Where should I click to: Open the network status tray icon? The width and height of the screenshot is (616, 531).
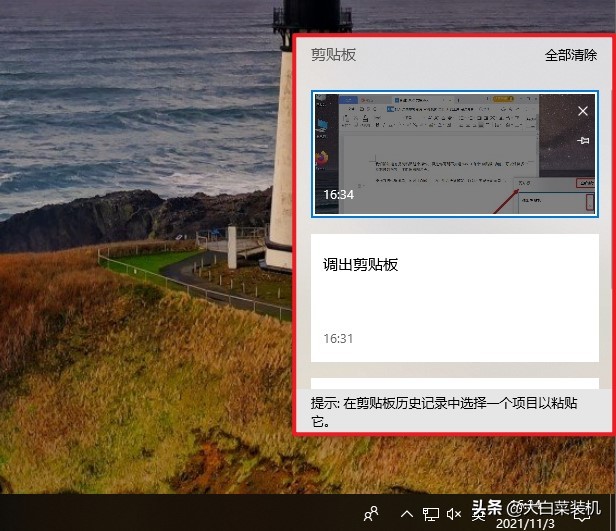[x=431, y=514]
